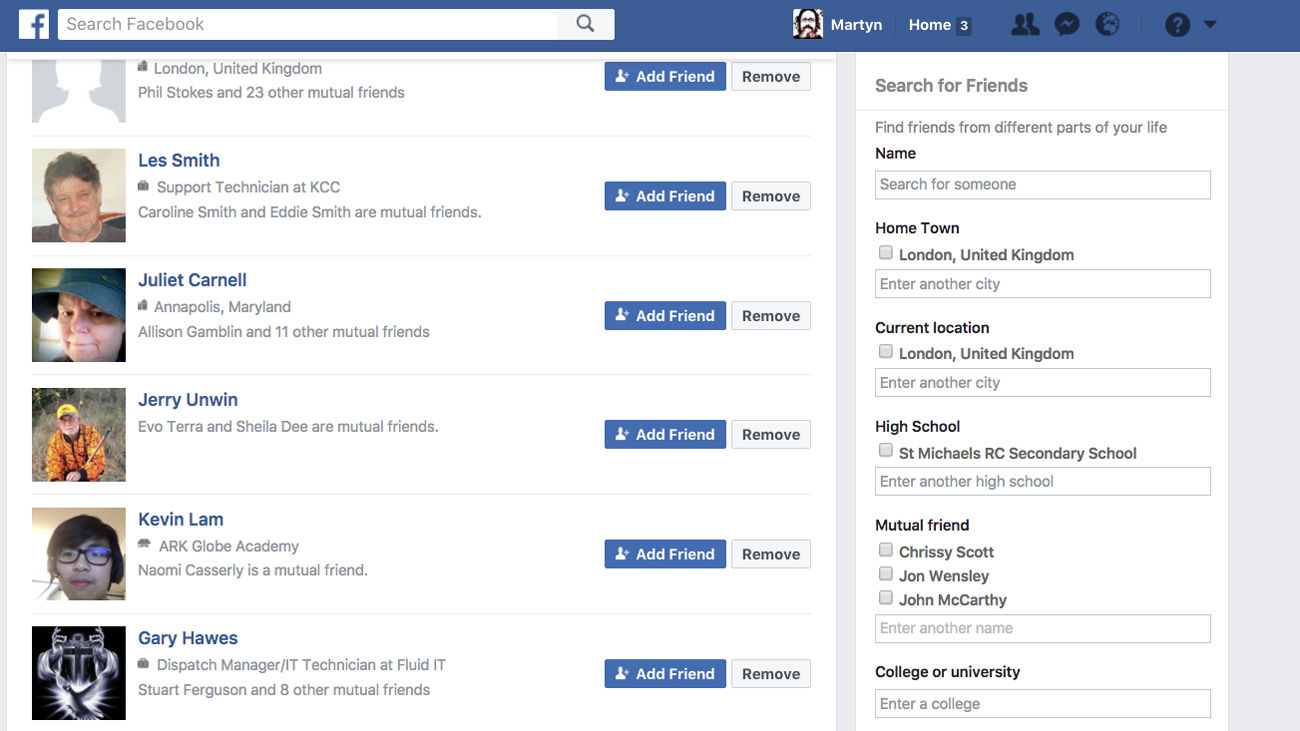Image resolution: width=1300 pixels, height=731 pixels.
Task: Open Gary Hawes's profile photo
Action: [x=79, y=673]
